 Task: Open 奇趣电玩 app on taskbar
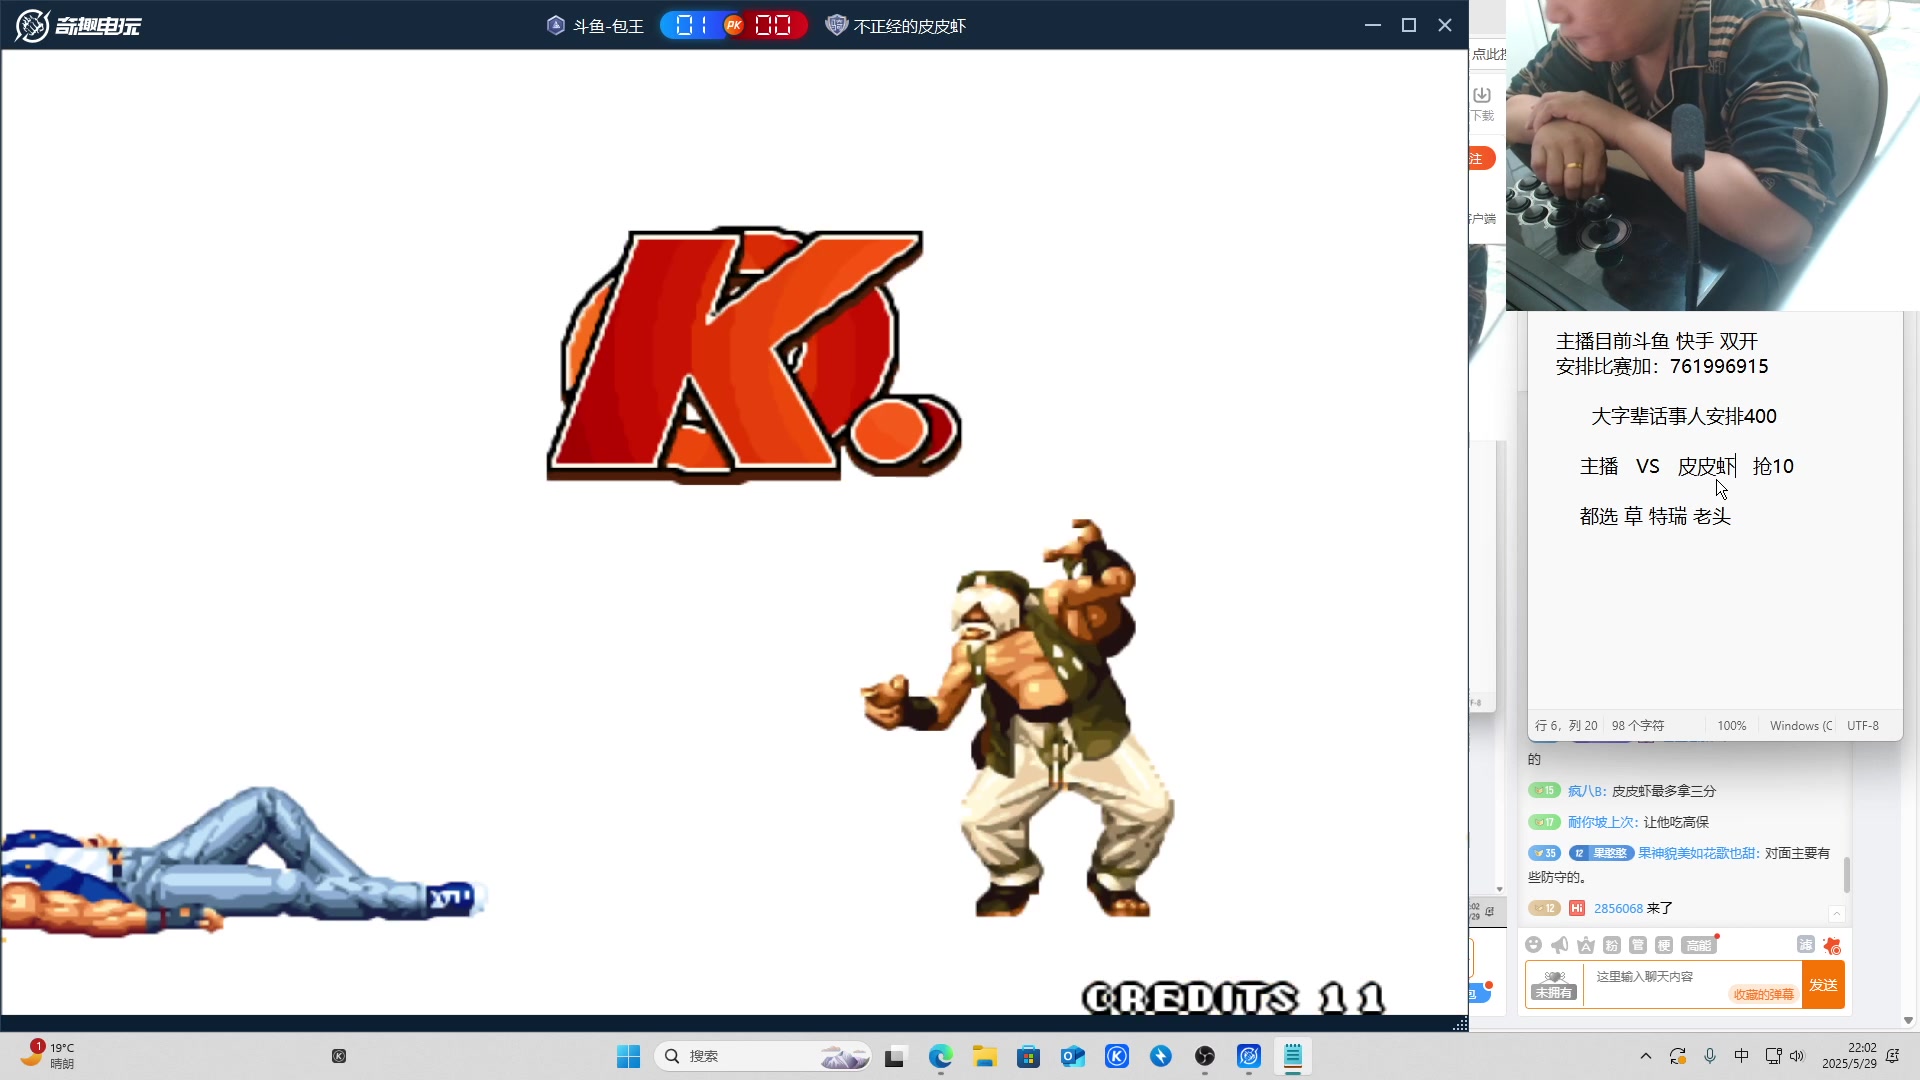[1249, 1056]
